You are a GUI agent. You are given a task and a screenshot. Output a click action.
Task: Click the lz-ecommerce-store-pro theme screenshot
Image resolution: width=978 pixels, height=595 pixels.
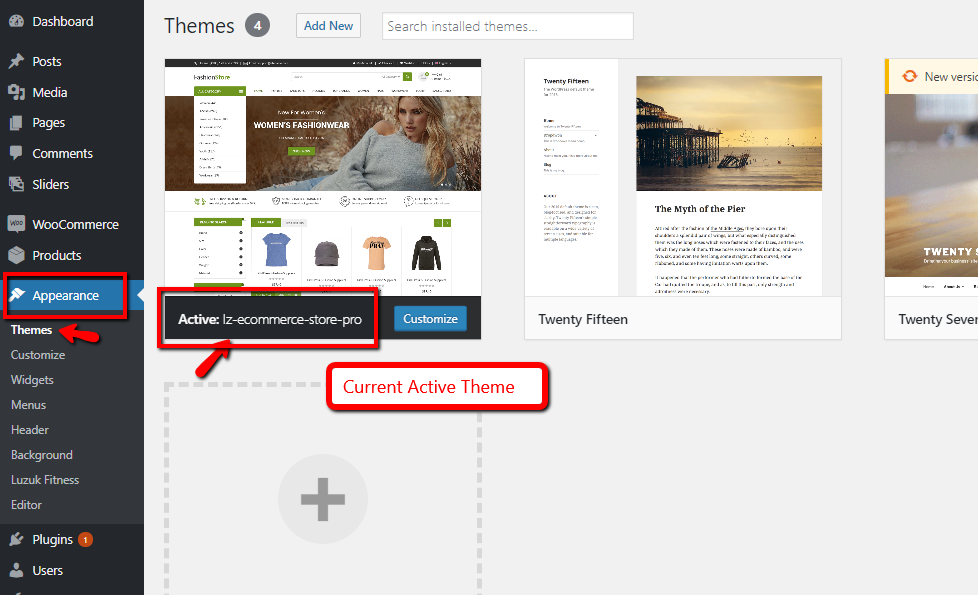[322, 177]
